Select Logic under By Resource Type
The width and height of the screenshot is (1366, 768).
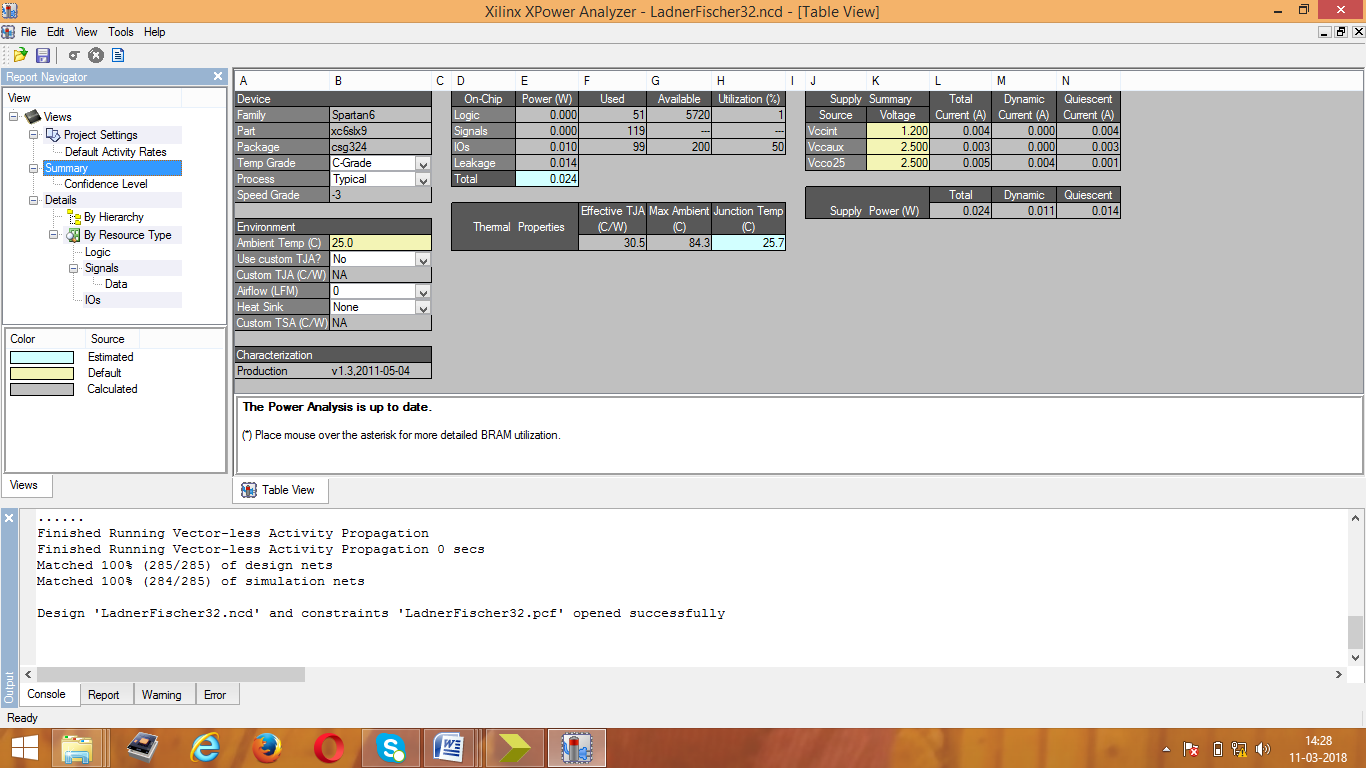(98, 252)
